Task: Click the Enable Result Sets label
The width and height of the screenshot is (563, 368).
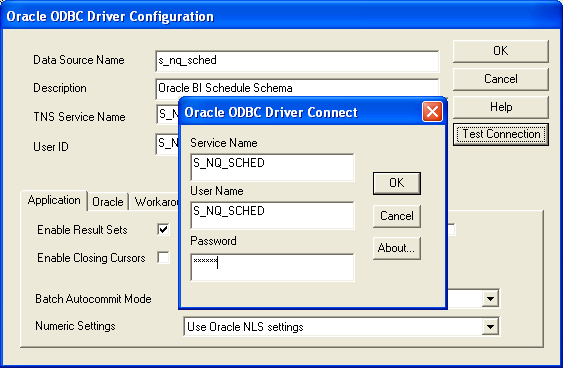Action: (x=82, y=230)
